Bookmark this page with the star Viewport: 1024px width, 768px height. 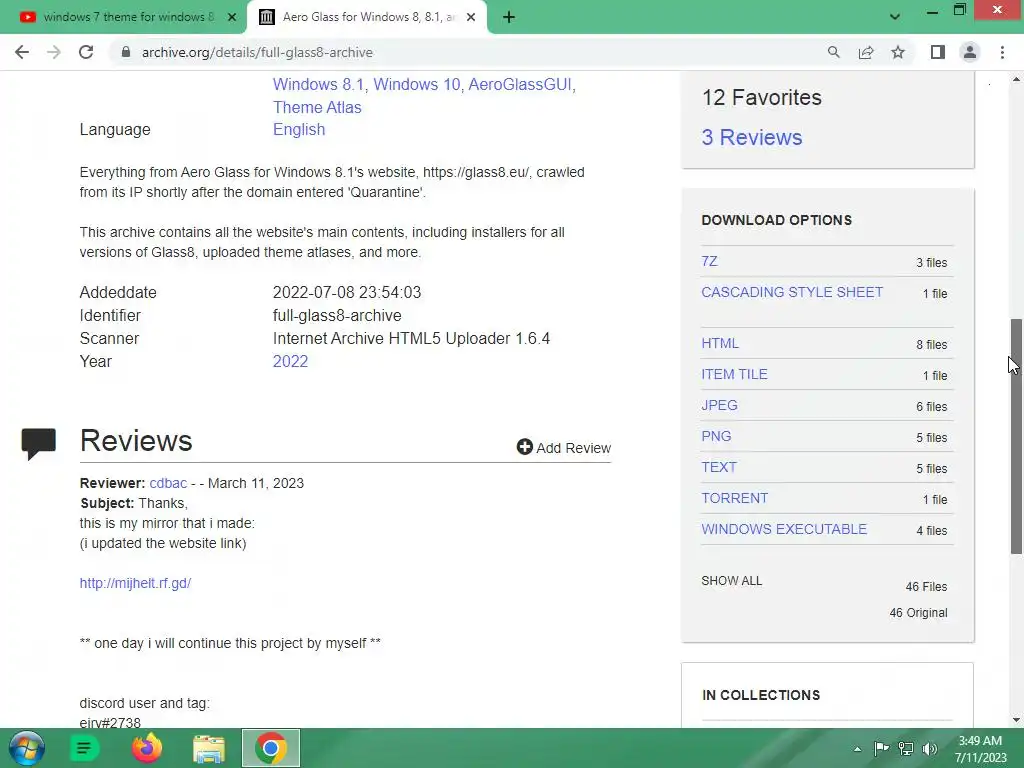click(898, 52)
